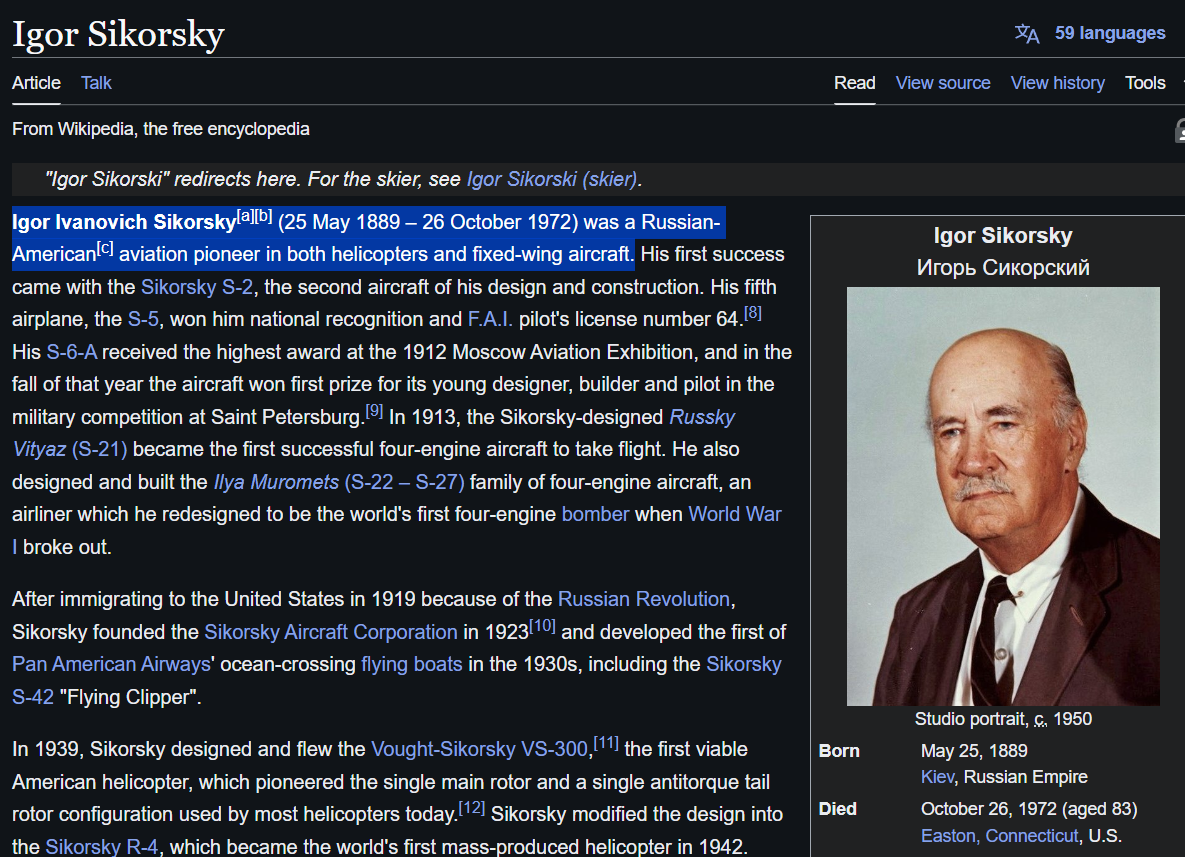Open footnote [c] after American
The width and height of the screenshot is (1185, 857).
click(x=105, y=249)
